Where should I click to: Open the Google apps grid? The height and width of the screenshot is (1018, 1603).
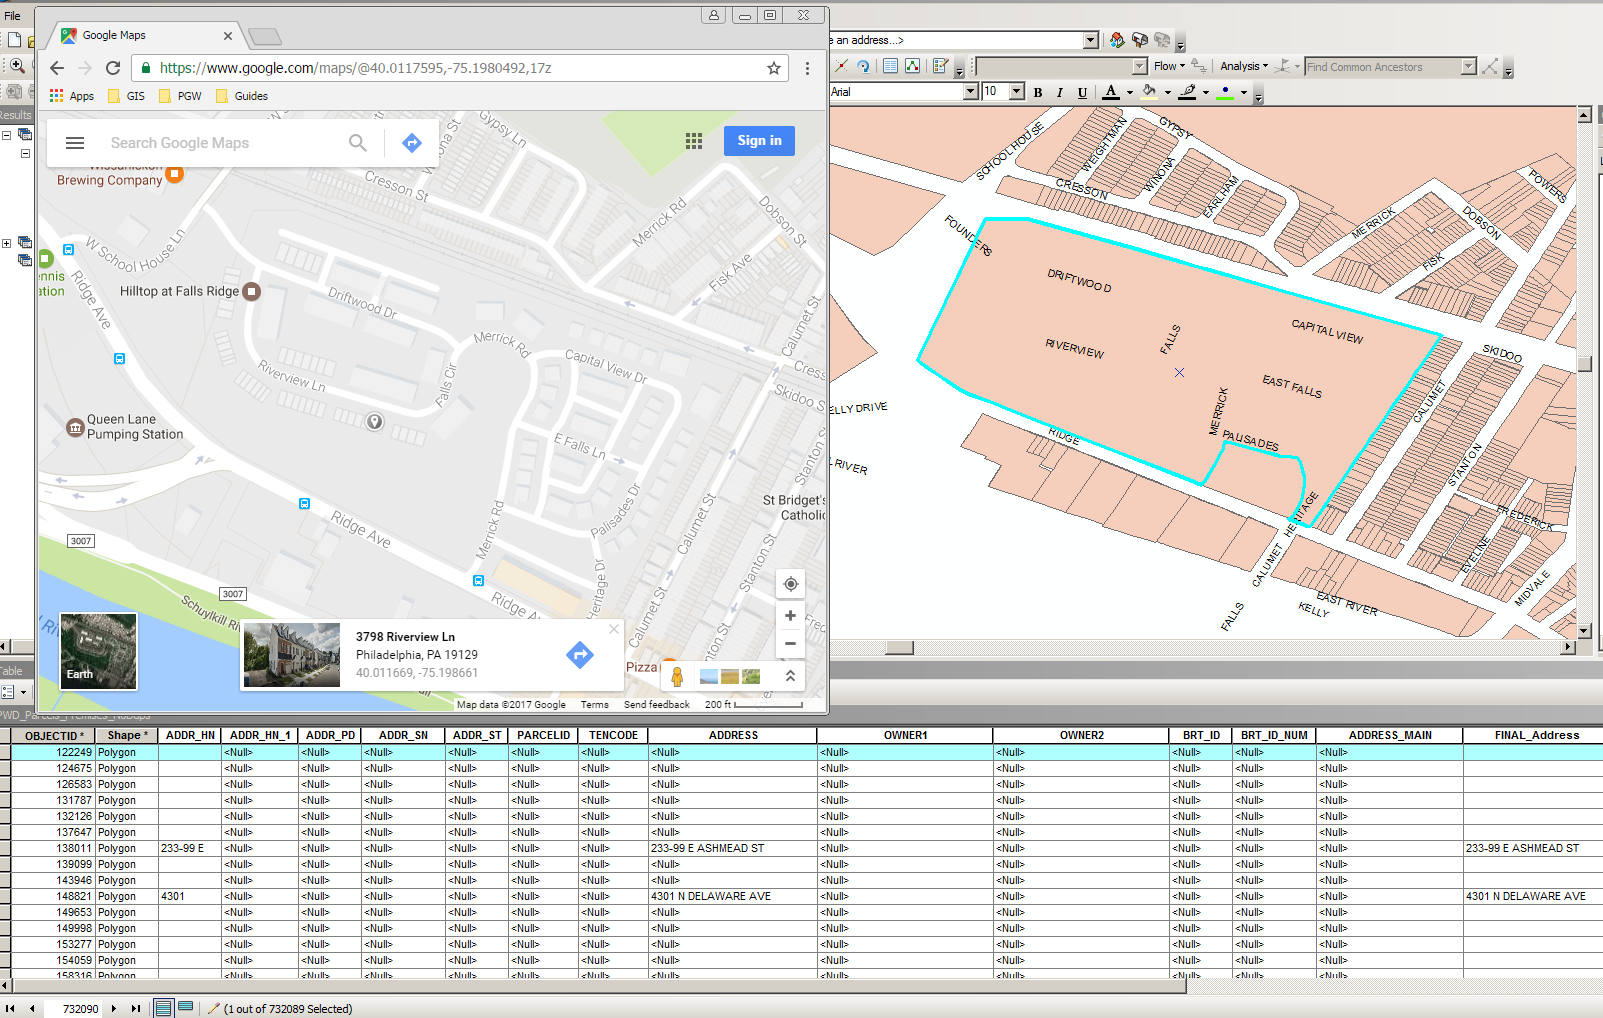(x=694, y=141)
